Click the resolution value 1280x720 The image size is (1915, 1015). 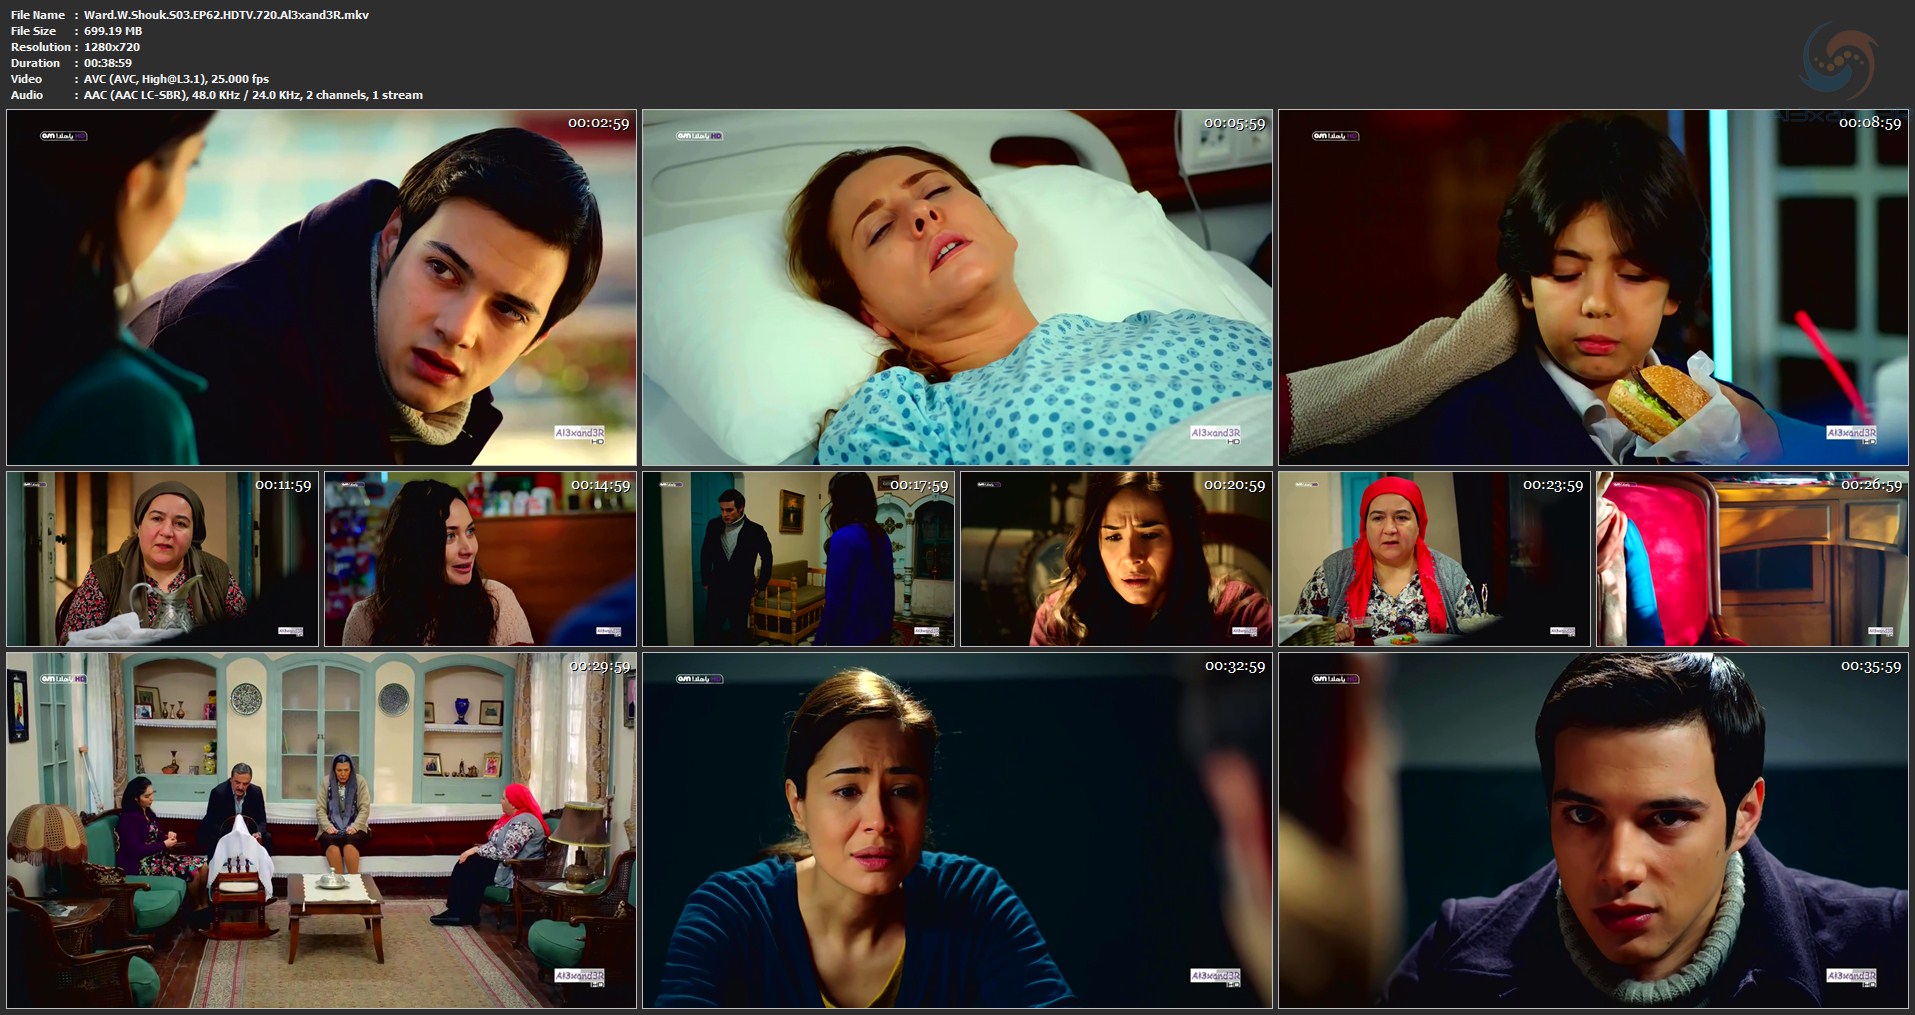coord(112,47)
